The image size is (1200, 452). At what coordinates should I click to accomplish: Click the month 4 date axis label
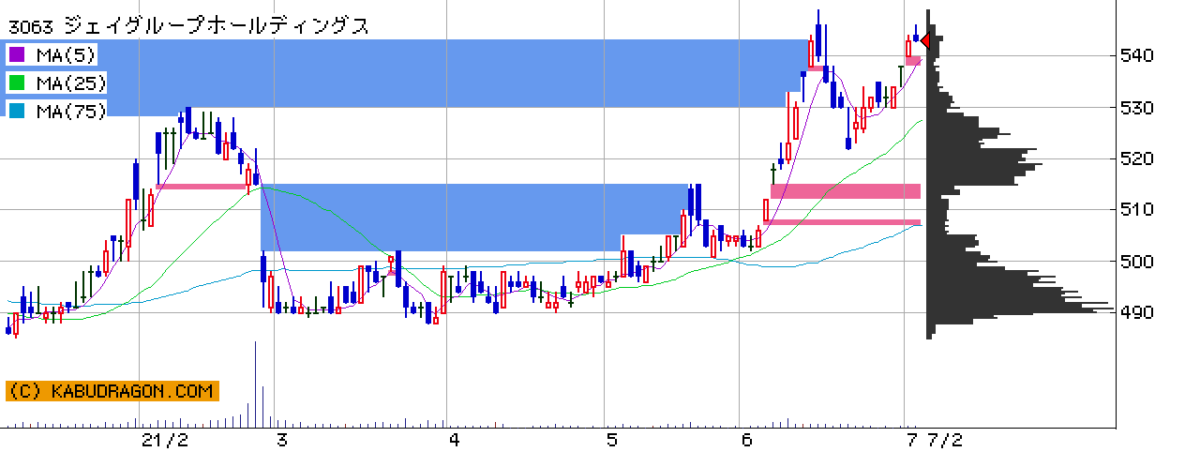(x=454, y=440)
